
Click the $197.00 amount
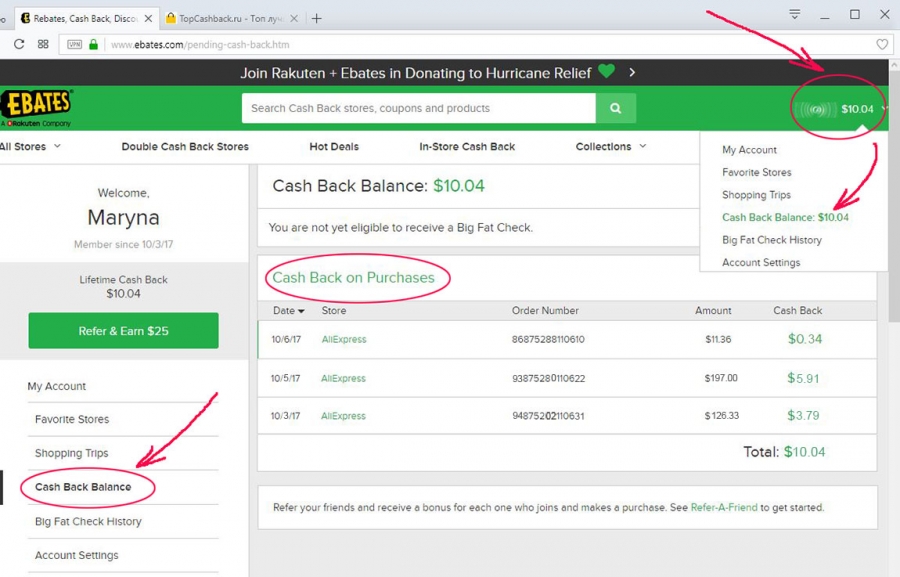coord(721,378)
